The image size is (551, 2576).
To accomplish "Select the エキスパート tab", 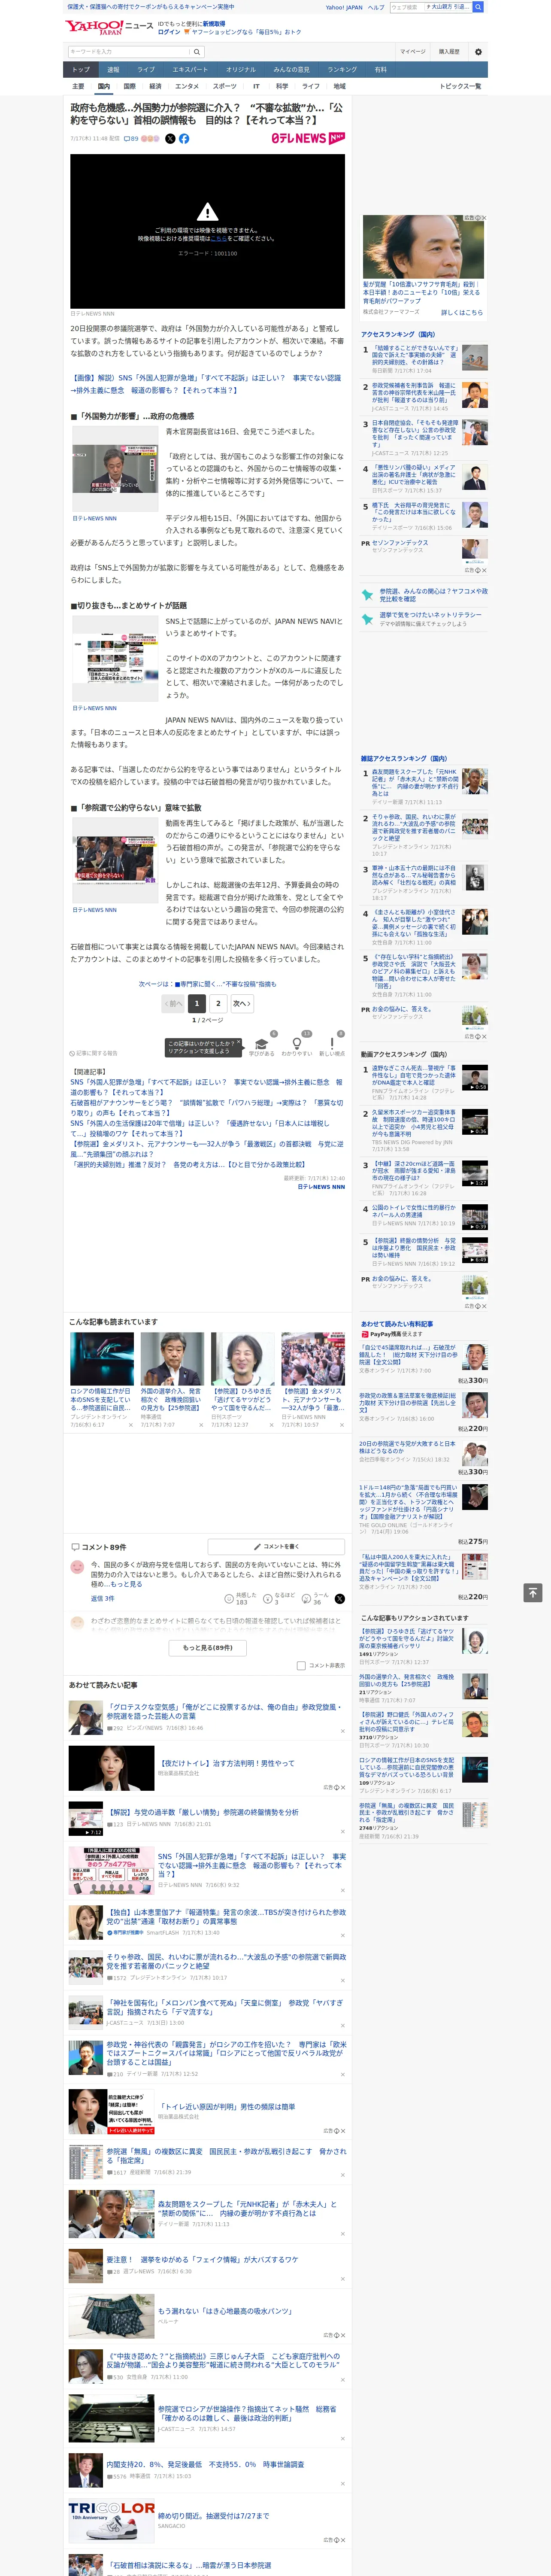I will pos(190,69).
